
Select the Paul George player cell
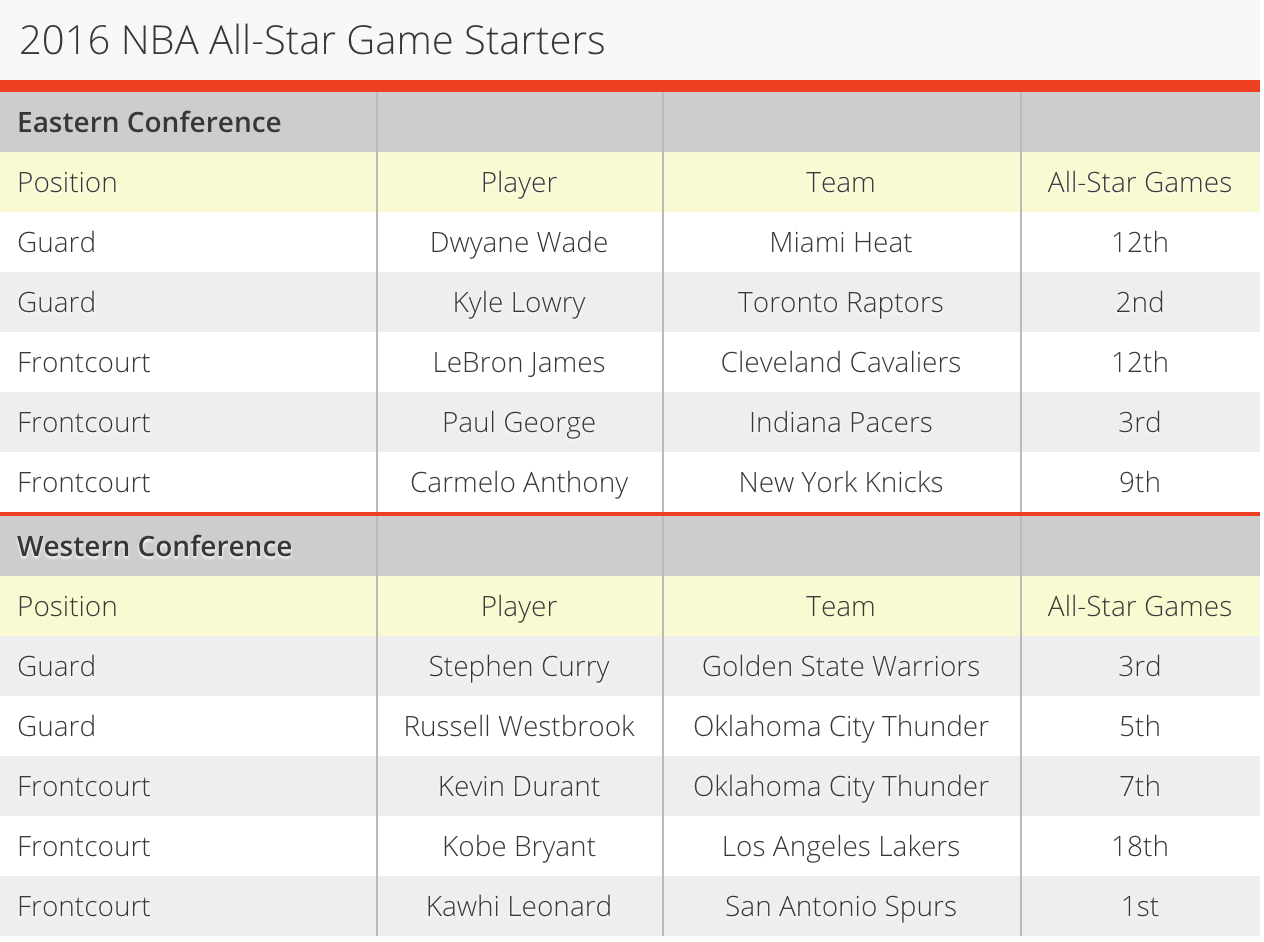[x=519, y=423]
